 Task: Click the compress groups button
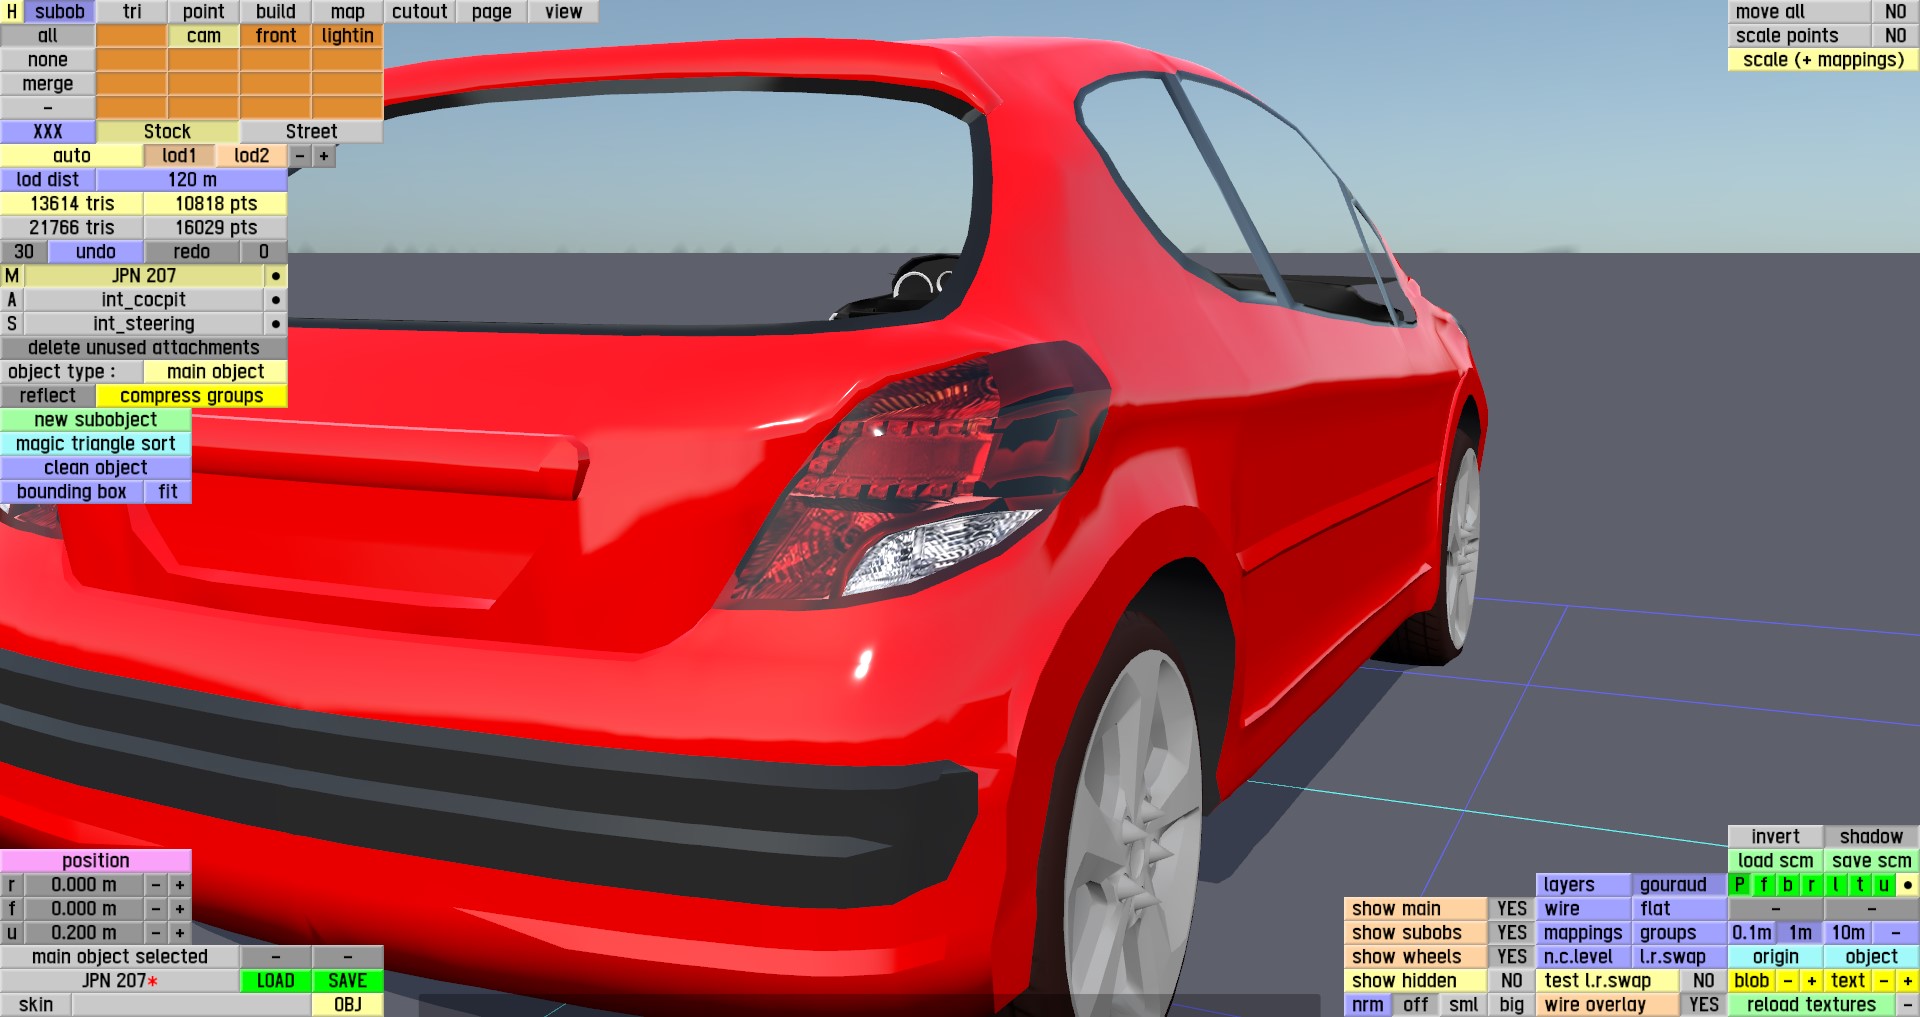point(192,396)
